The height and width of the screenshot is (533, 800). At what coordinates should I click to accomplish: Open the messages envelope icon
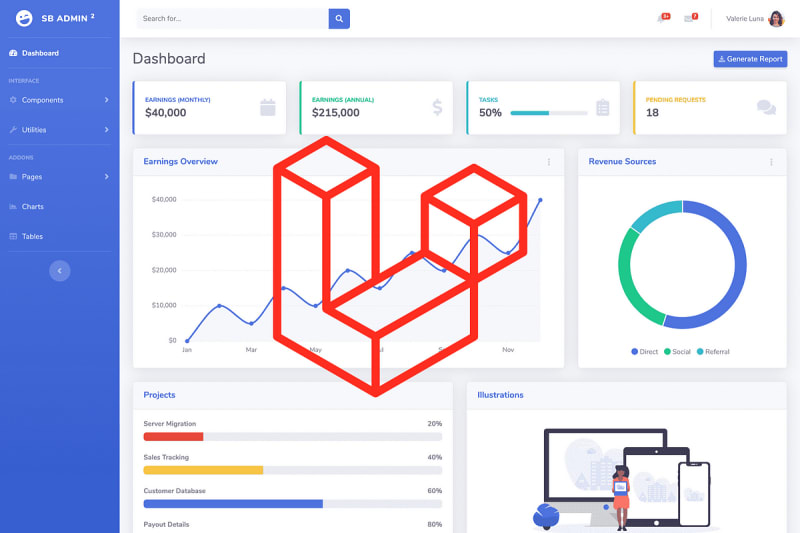point(689,18)
